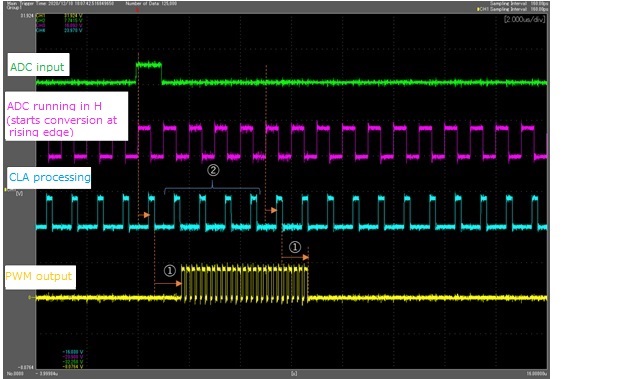Screen dimensions: 617x379
Task: Click the circled 1 marker left of PWM burst
Action: point(170,271)
